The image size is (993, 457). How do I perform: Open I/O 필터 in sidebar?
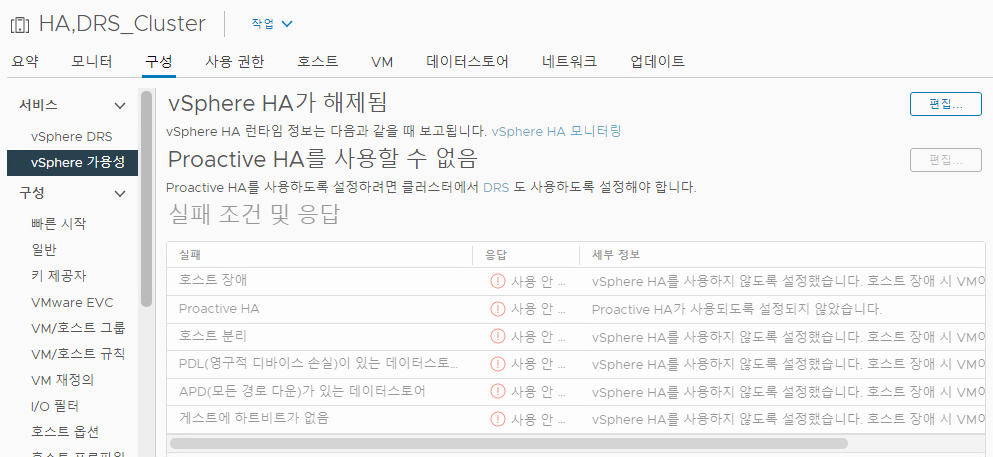click(54, 406)
